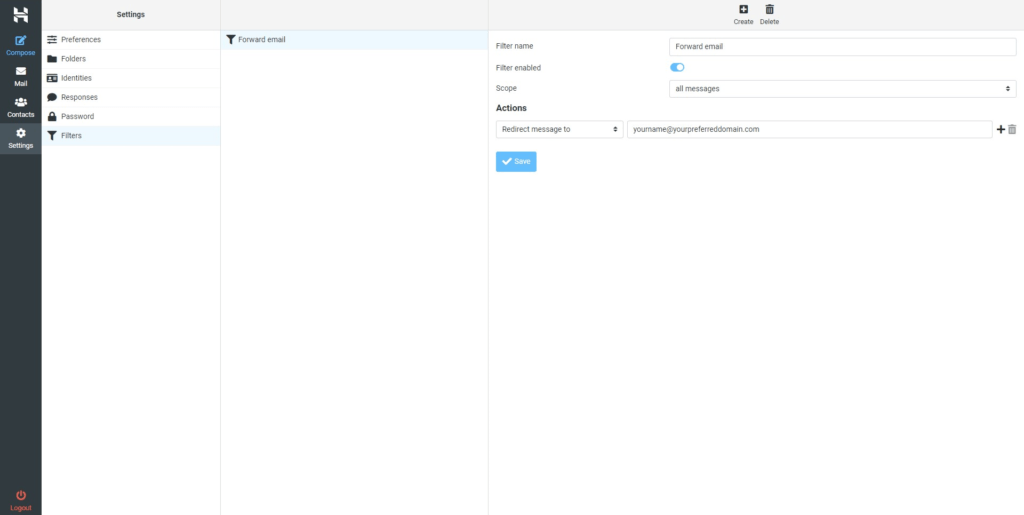Click the redirect email address field
Image resolution: width=1024 pixels, height=515 pixels.
(x=810, y=129)
